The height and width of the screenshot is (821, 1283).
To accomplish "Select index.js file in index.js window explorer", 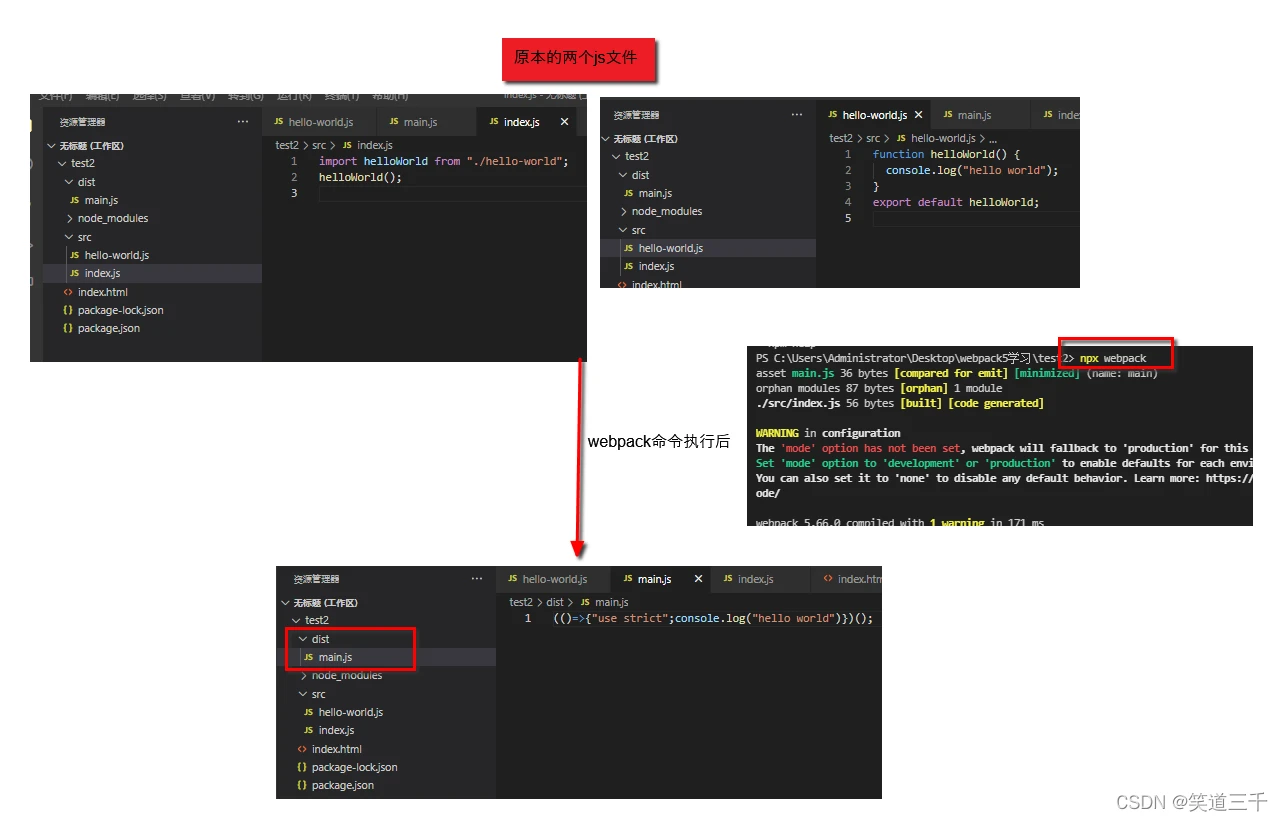I will 102,273.
